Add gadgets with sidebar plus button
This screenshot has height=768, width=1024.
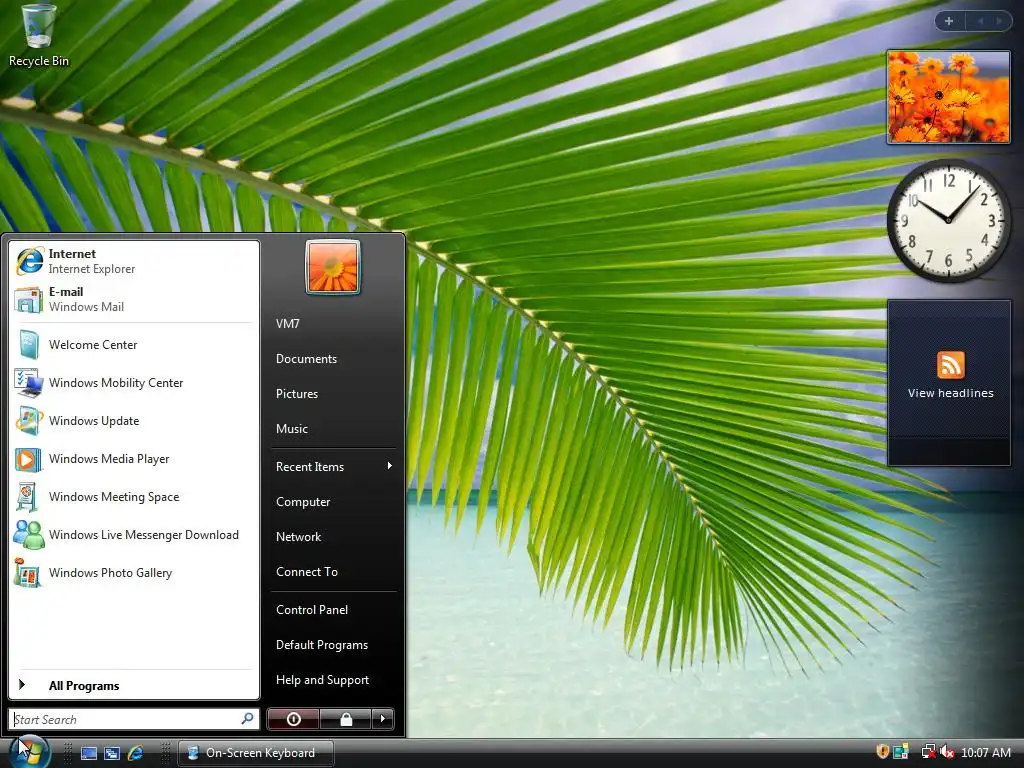click(x=949, y=21)
